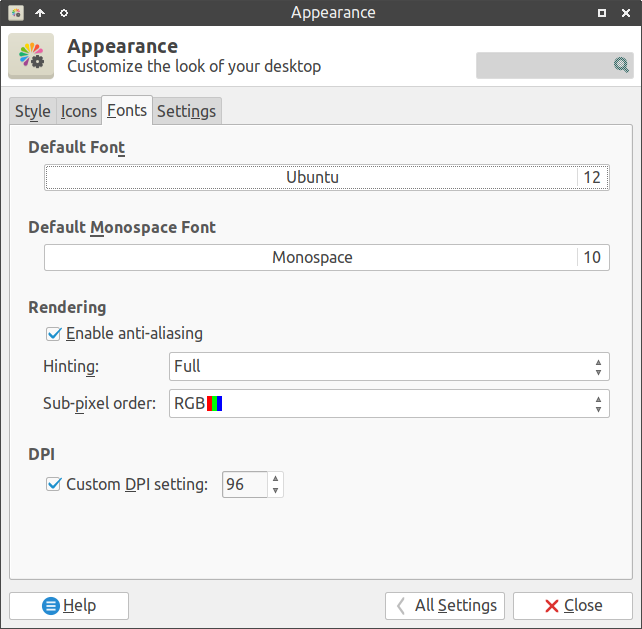Click the up-arrow shade icon in title bar
642x629 pixels.
40,13
